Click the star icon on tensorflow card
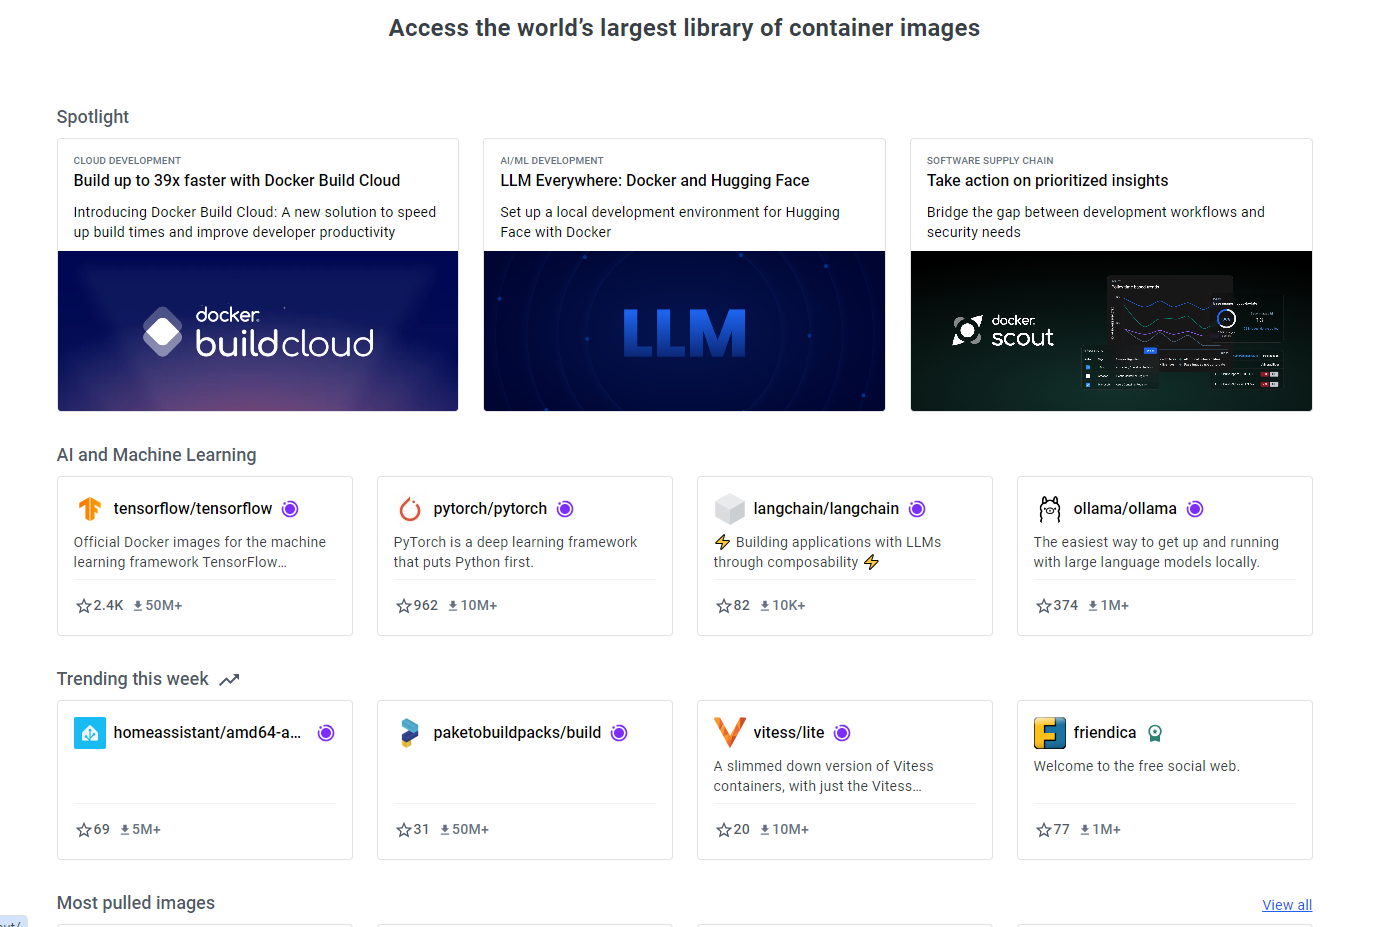The image size is (1390, 927). pos(84,606)
